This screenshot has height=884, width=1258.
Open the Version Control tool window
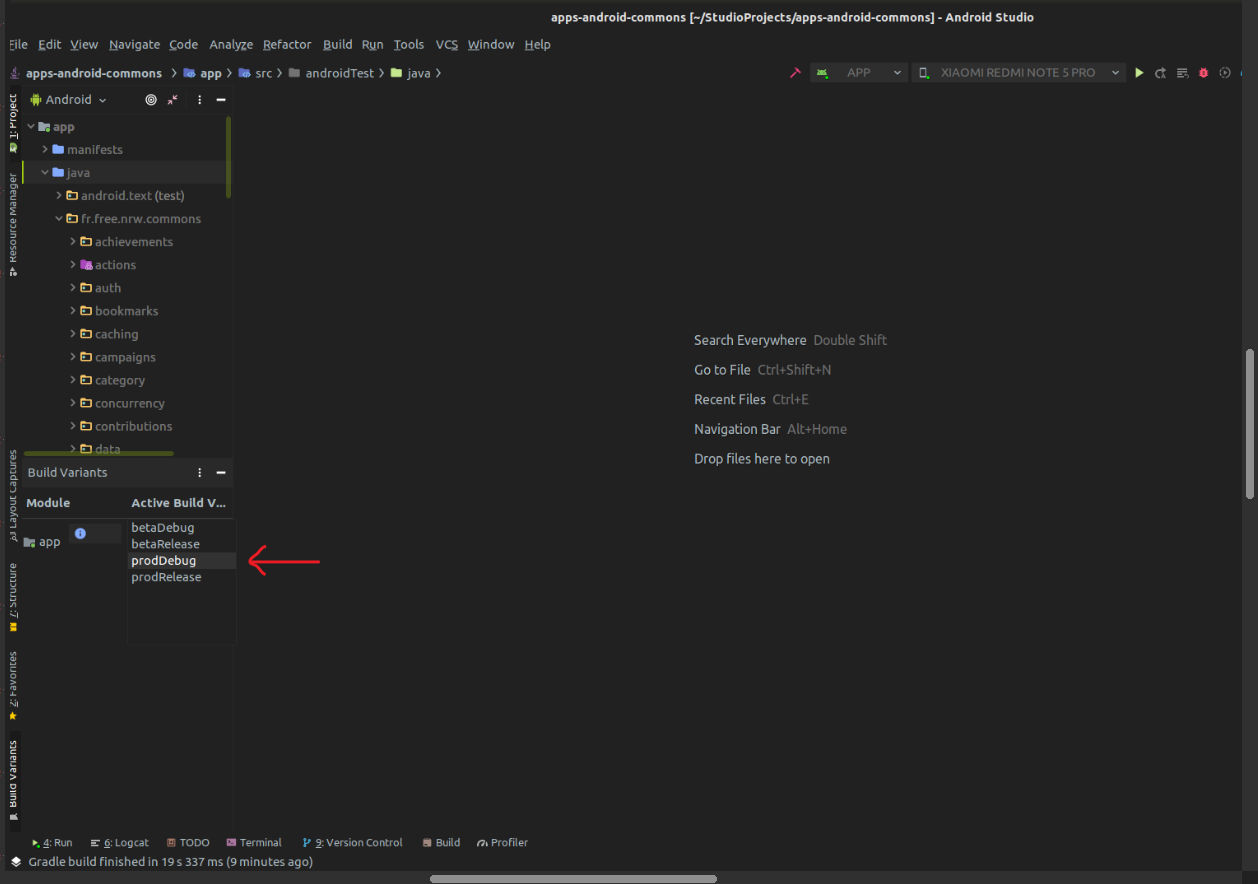(x=352, y=842)
